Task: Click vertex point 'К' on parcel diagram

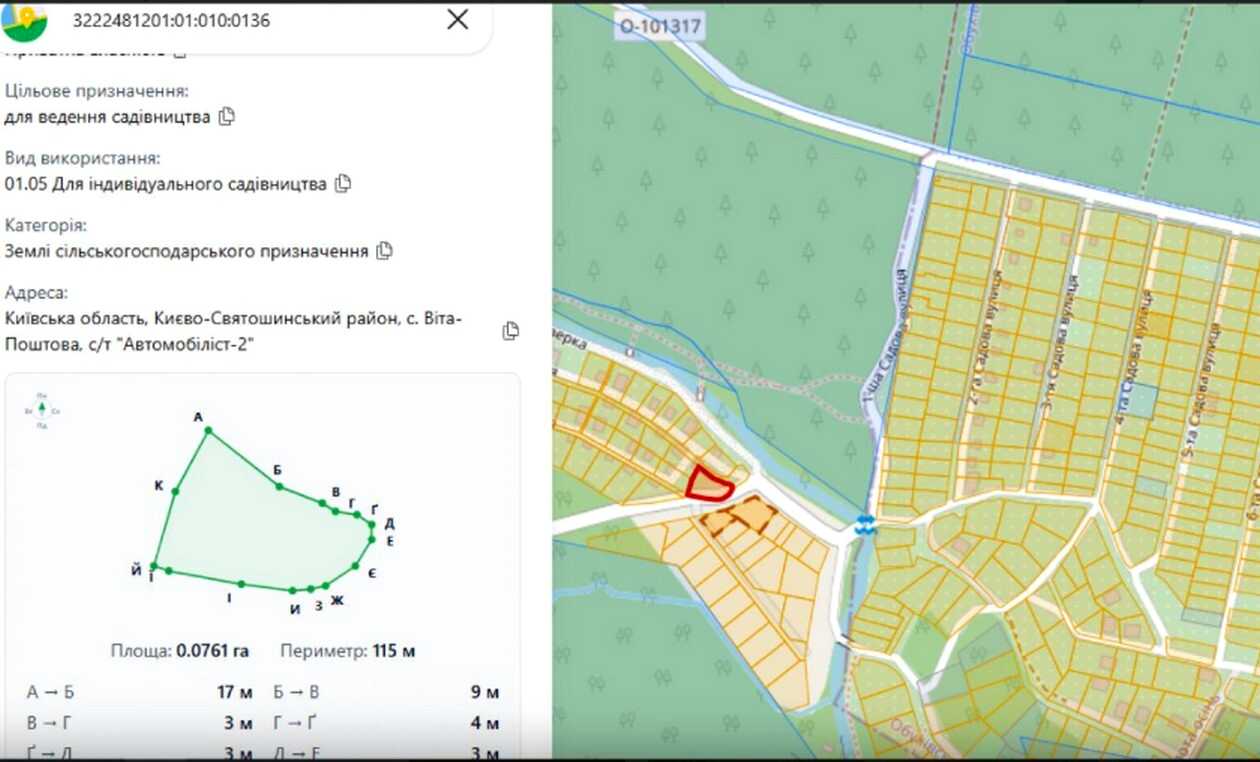Action: coord(175,491)
